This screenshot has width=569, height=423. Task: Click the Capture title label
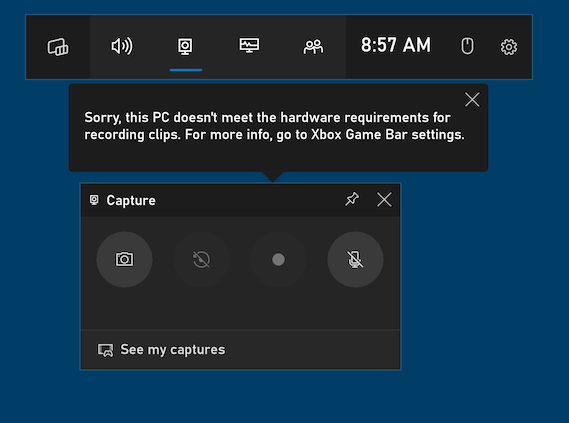point(131,200)
